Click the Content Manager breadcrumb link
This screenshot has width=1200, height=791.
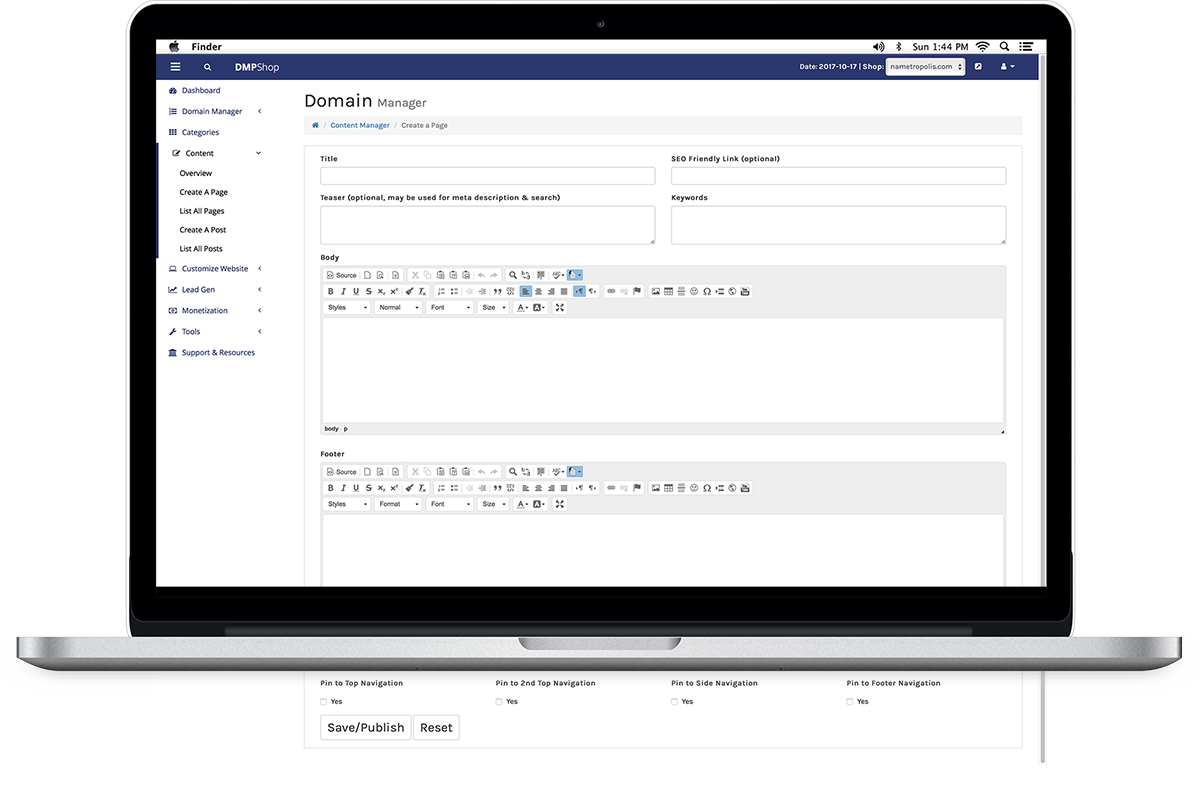(360, 126)
